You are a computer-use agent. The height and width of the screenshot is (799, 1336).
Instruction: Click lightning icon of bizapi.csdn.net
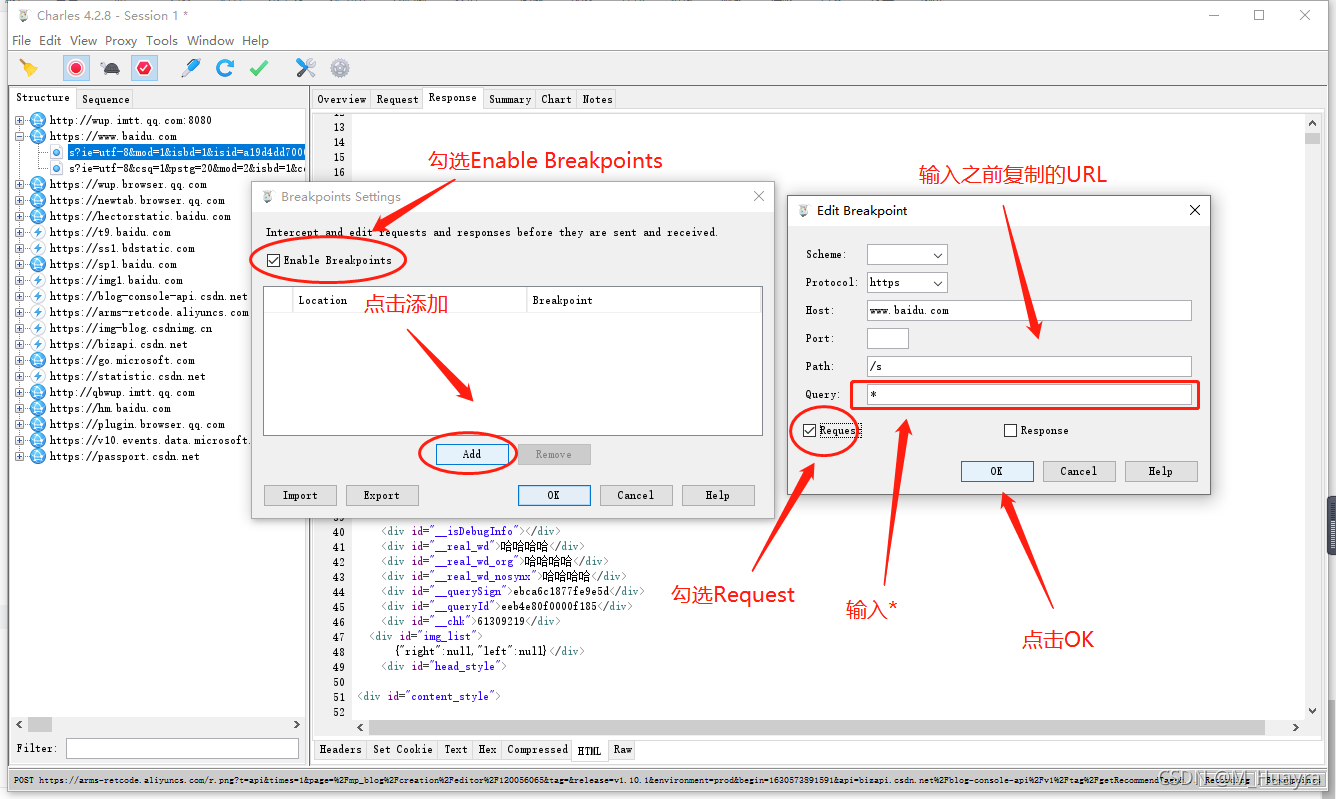[x=38, y=344]
